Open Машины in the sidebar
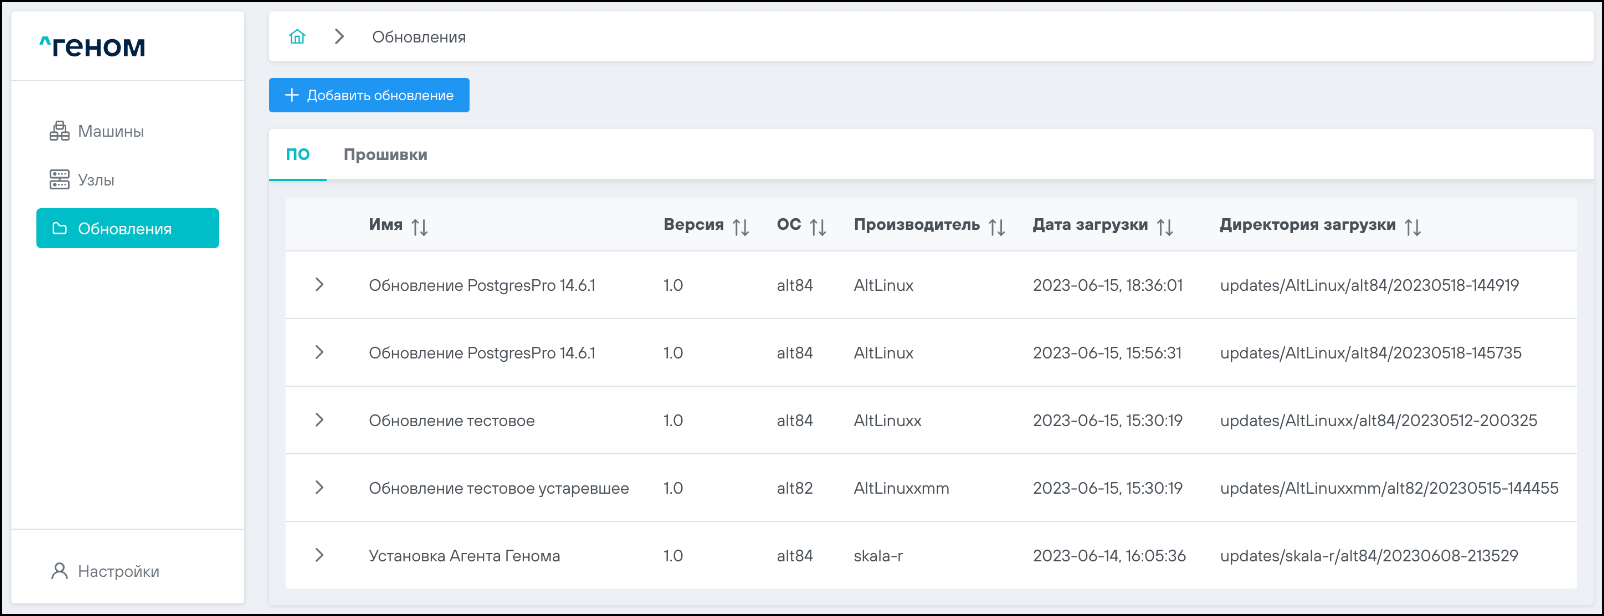1604x616 pixels. (110, 131)
